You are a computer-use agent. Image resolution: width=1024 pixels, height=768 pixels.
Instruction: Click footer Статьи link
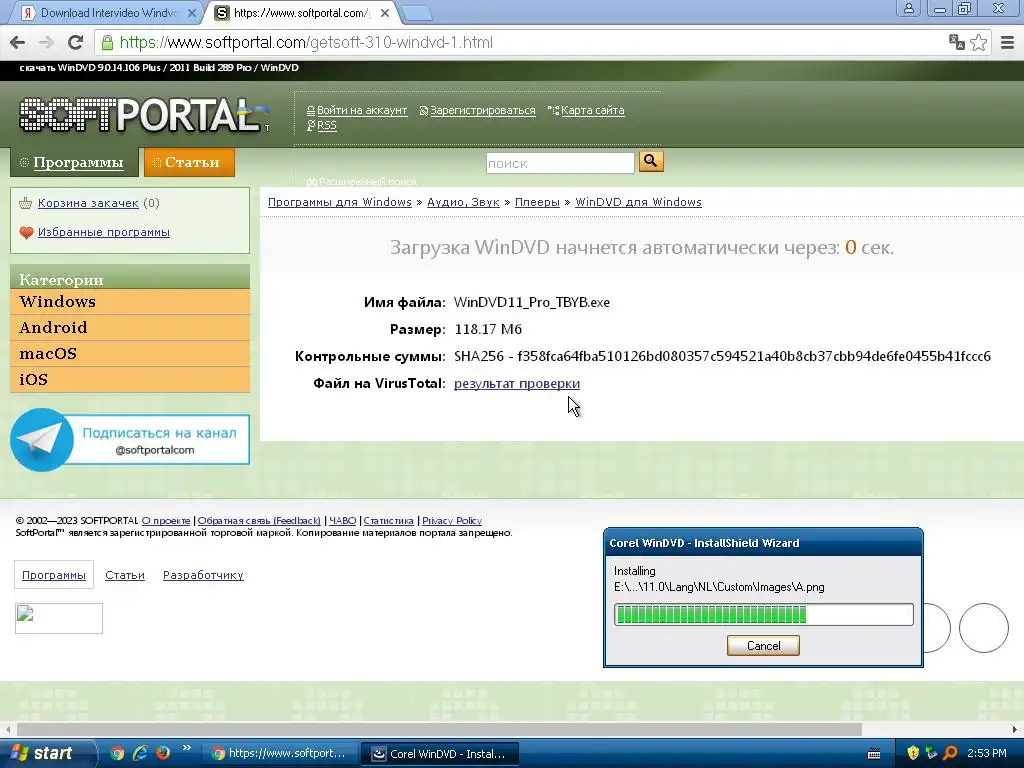125,575
